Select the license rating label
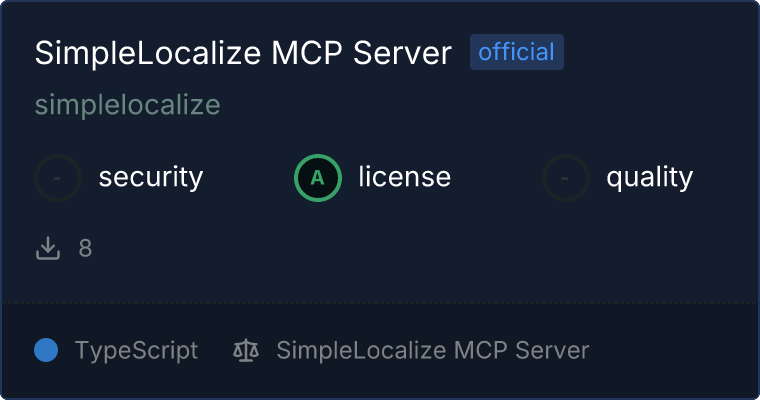Image resolution: width=760 pixels, height=400 pixels. [404, 176]
